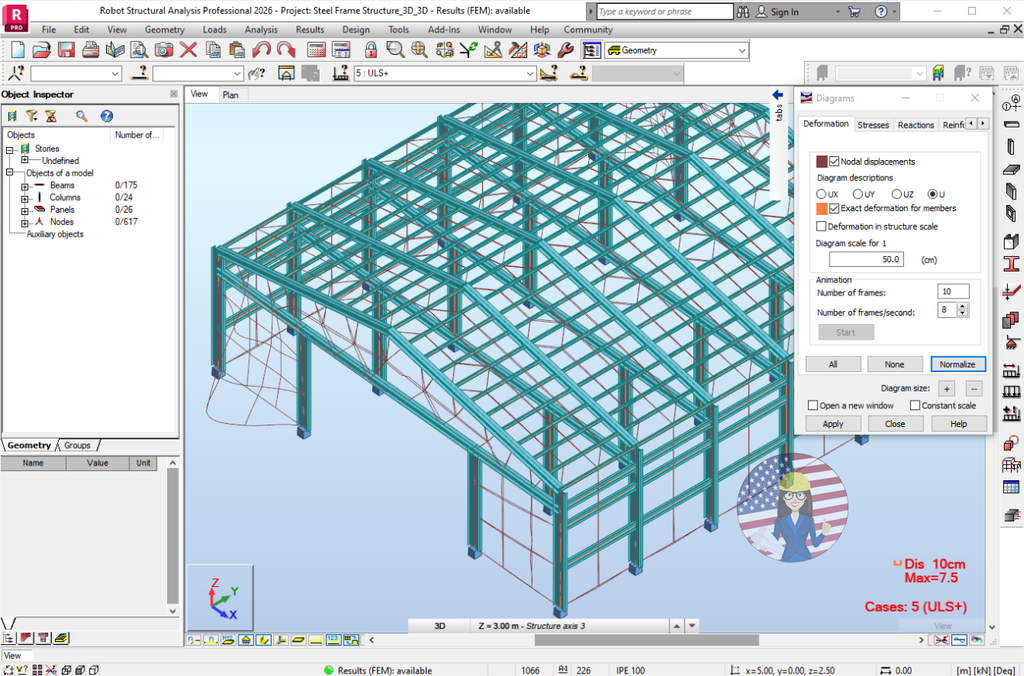The height and width of the screenshot is (676, 1024).
Task: Open a saved project file
Action: tap(39, 49)
